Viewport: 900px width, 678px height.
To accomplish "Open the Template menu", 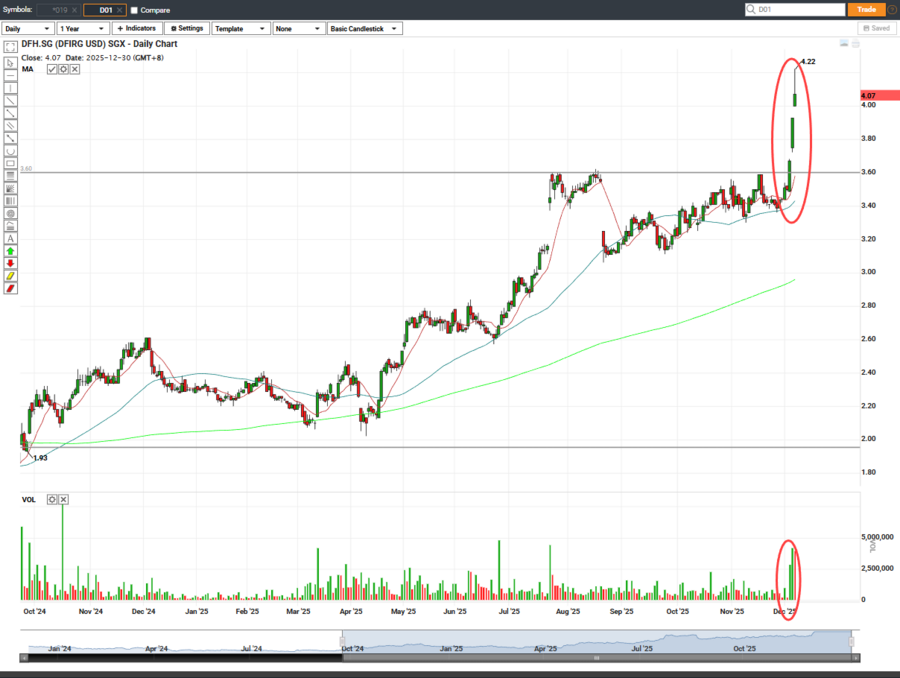I will click(x=240, y=29).
